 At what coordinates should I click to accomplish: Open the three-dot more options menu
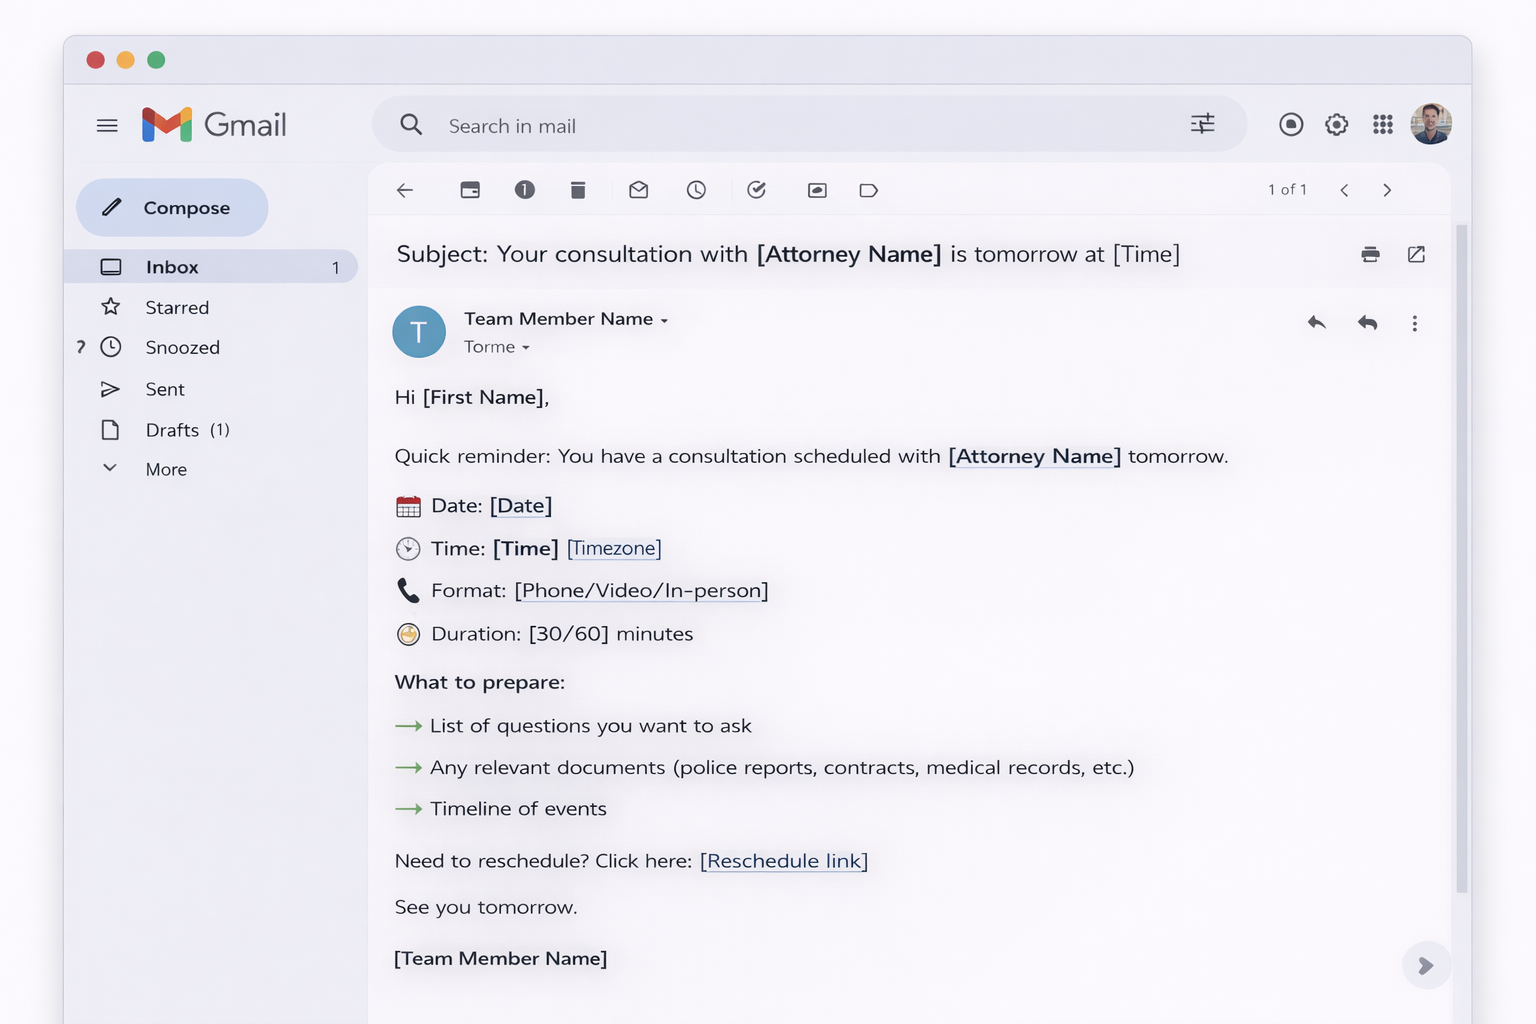[1414, 323]
